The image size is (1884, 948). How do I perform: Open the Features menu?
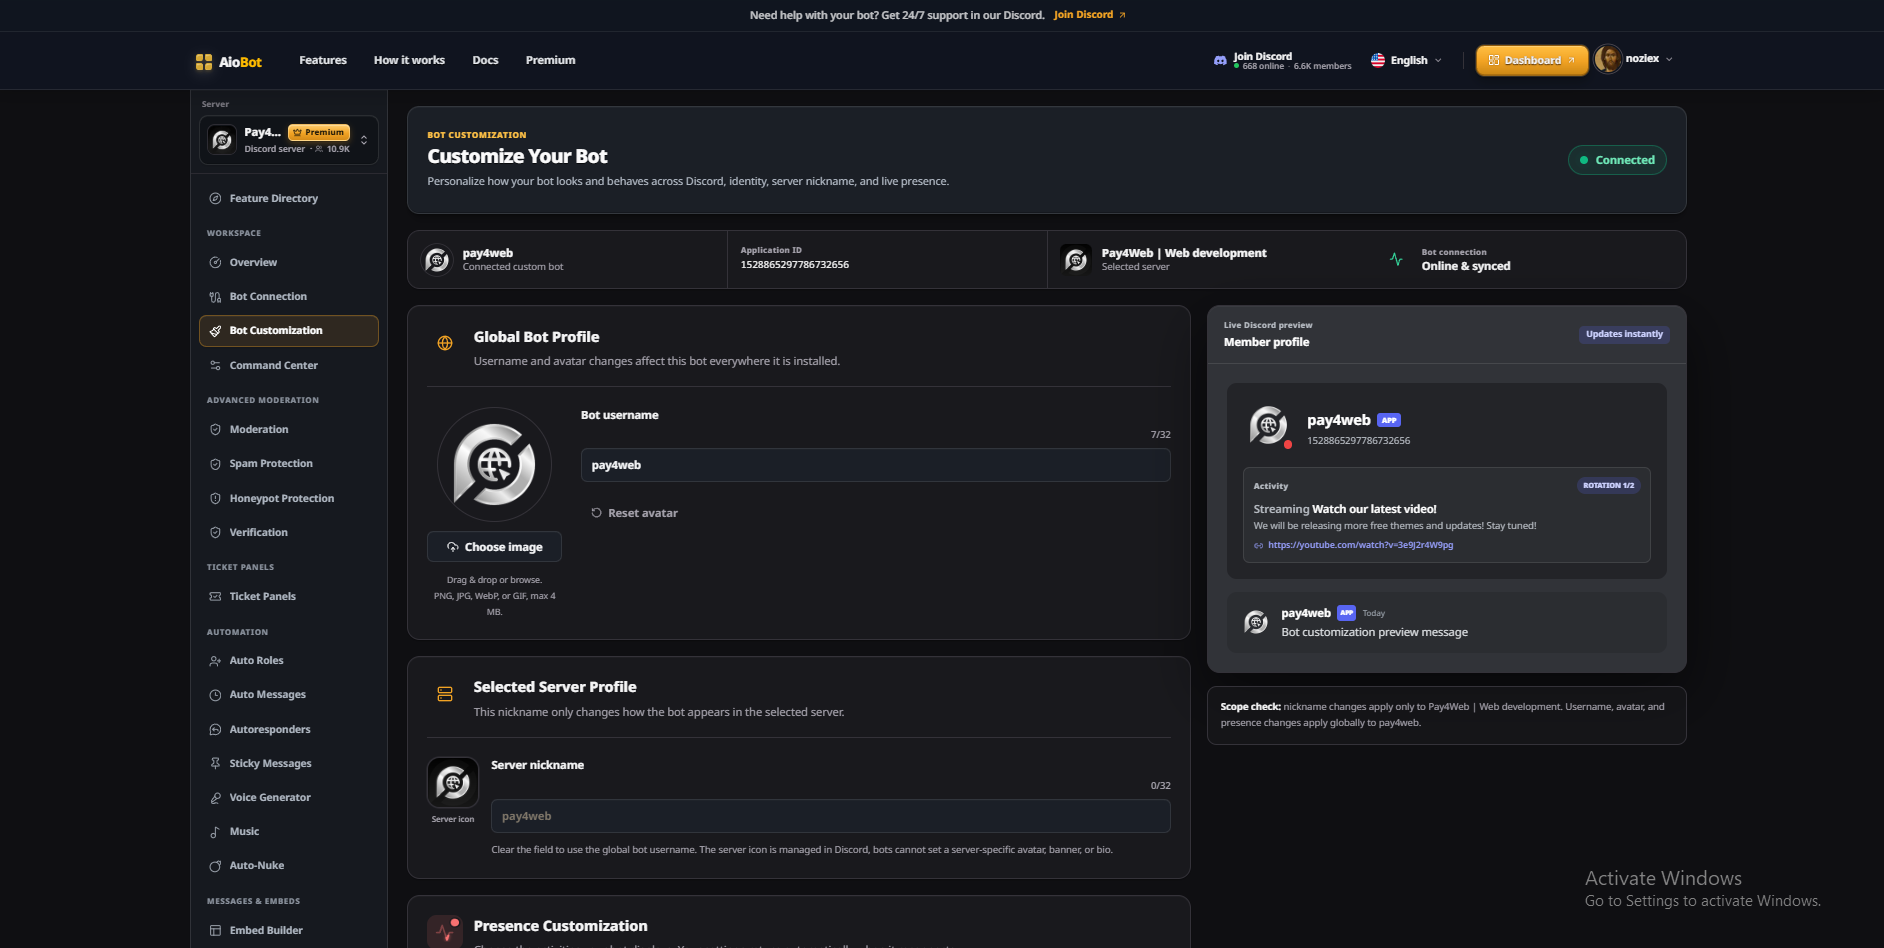click(x=323, y=61)
